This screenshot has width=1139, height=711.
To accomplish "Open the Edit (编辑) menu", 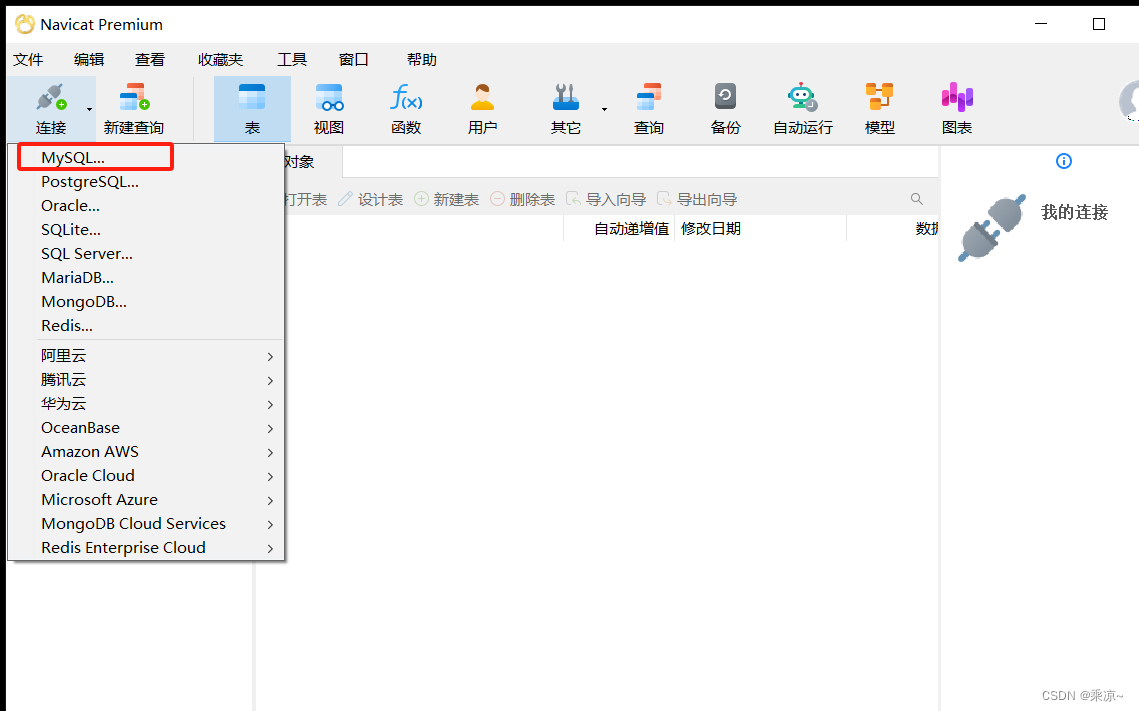I will (89, 60).
